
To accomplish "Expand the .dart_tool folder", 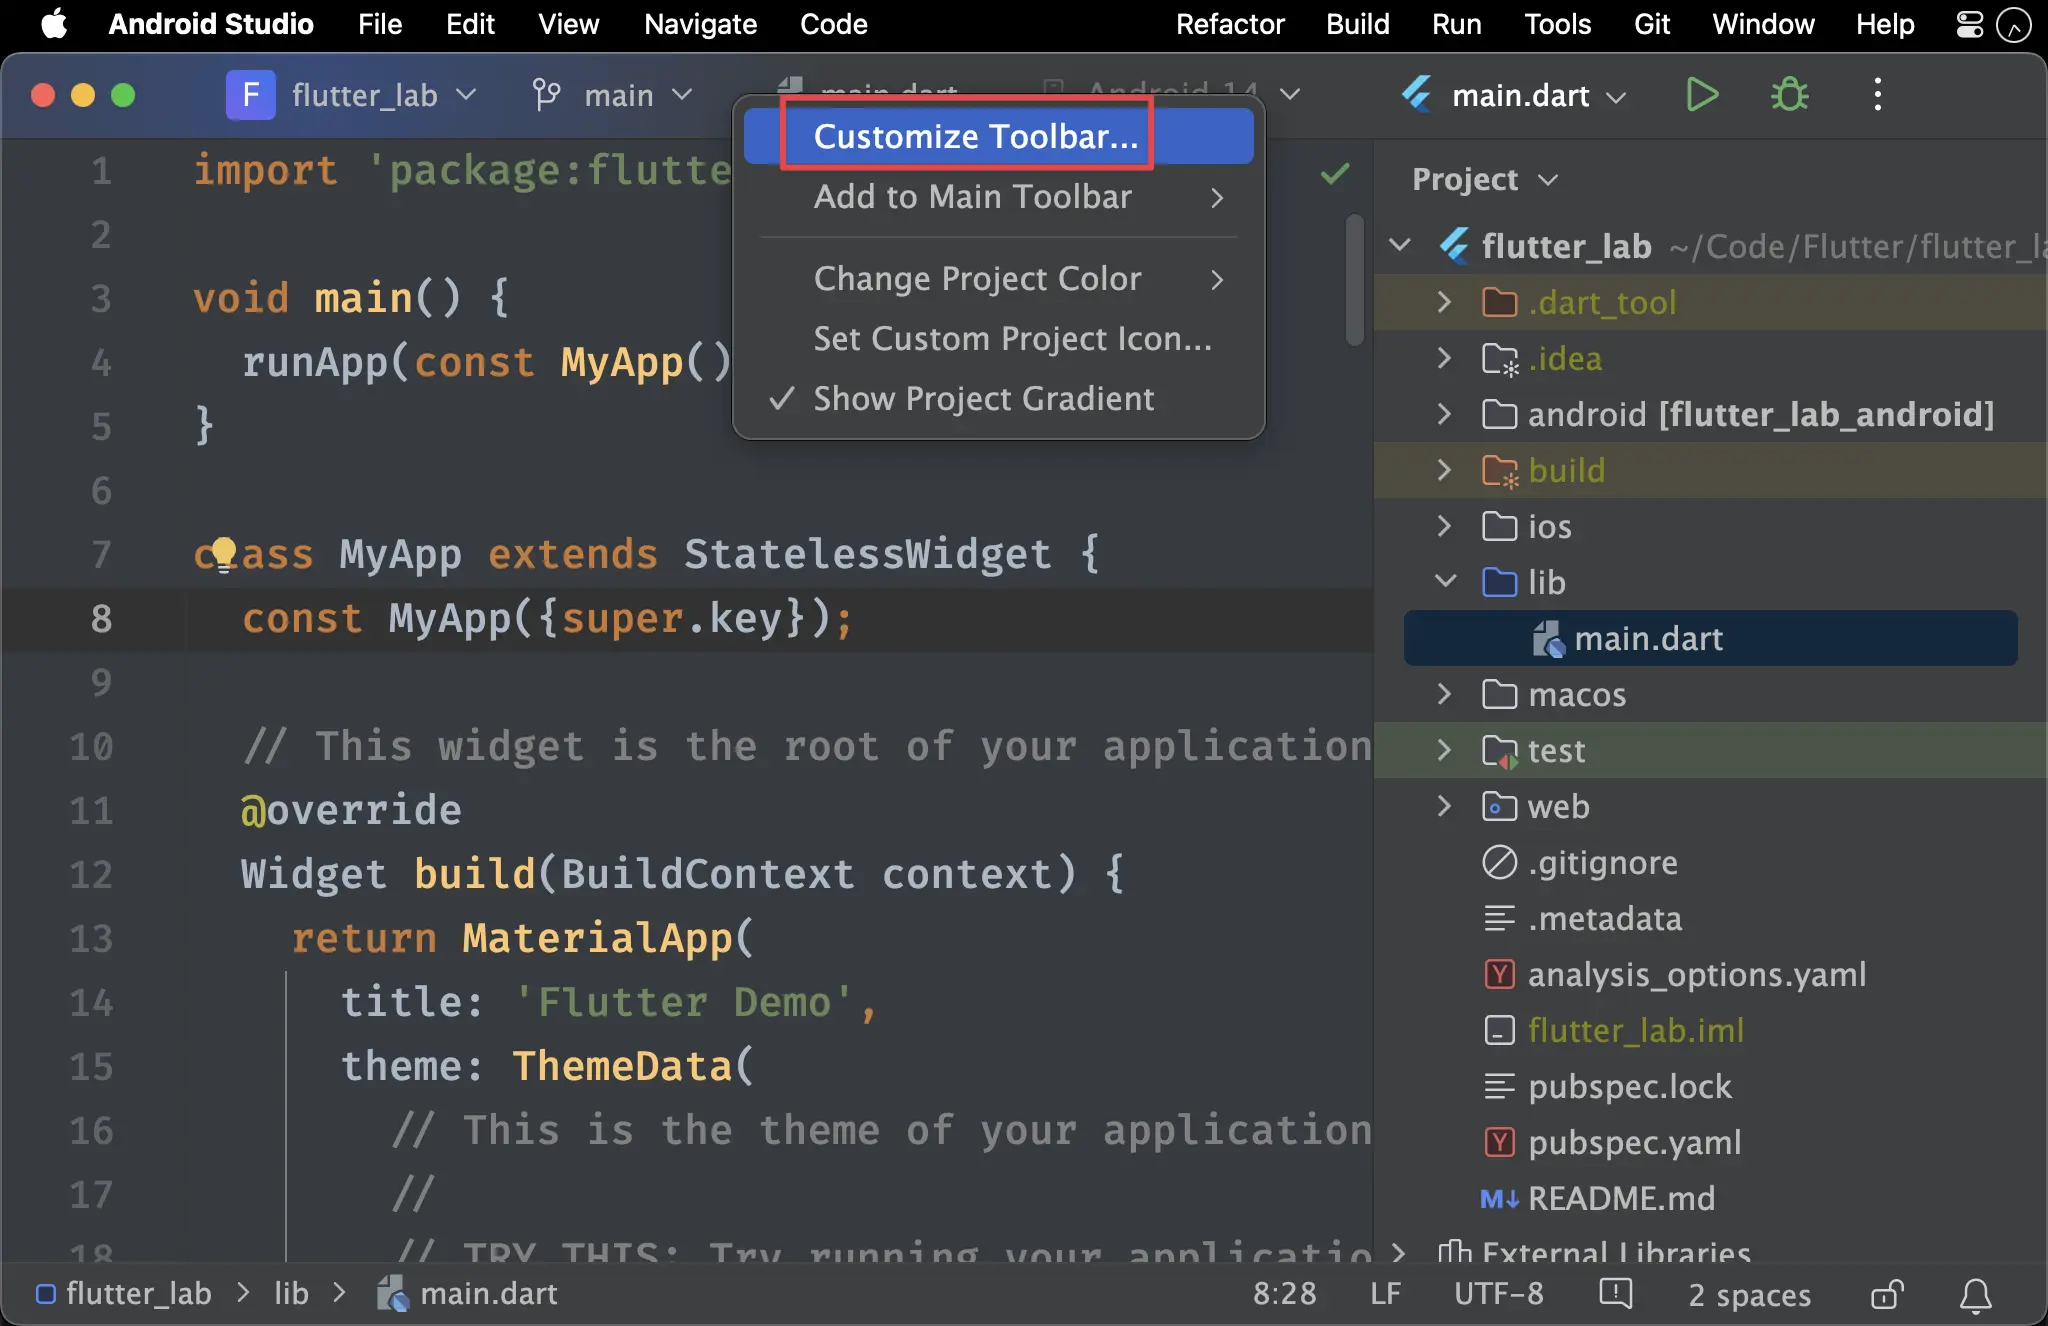I will tap(1444, 302).
